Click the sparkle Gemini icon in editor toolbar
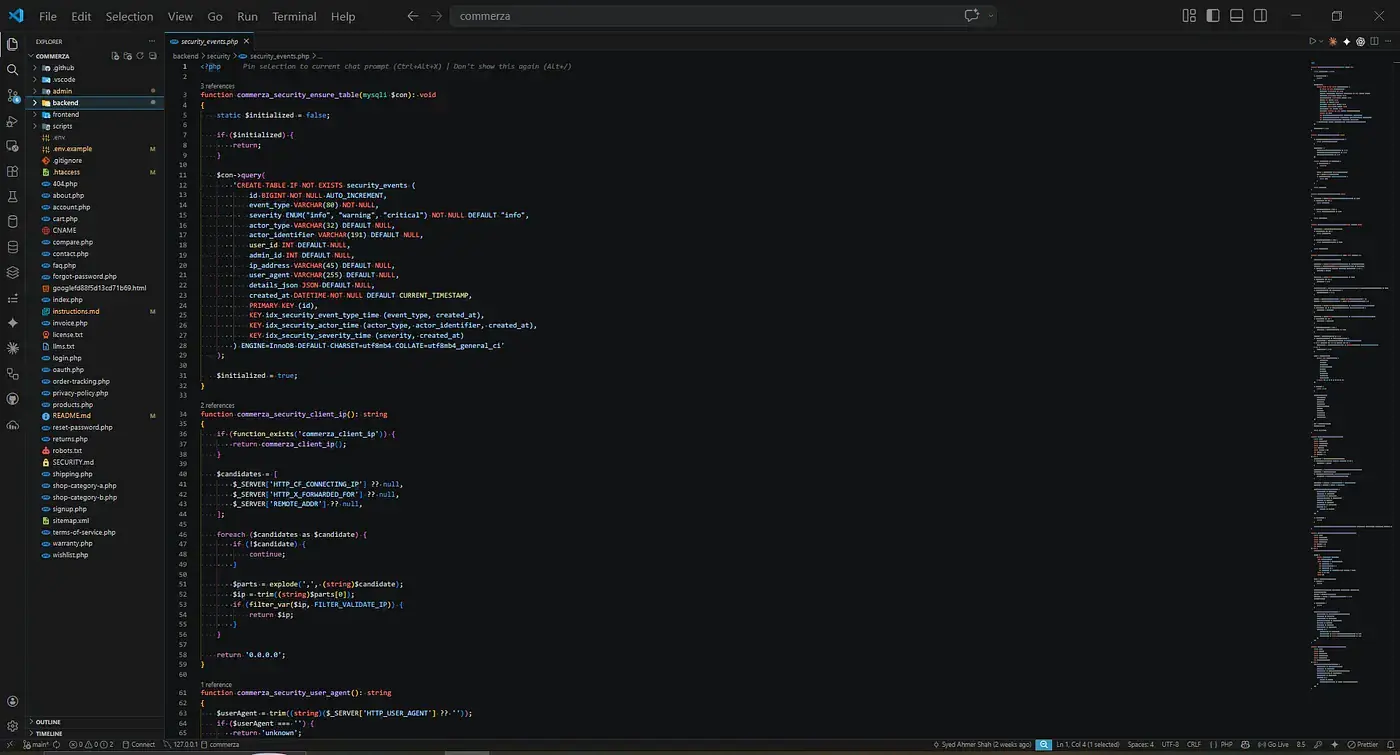Image resolution: width=1400 pixels, height=755 pixels. click(1347, 41)
